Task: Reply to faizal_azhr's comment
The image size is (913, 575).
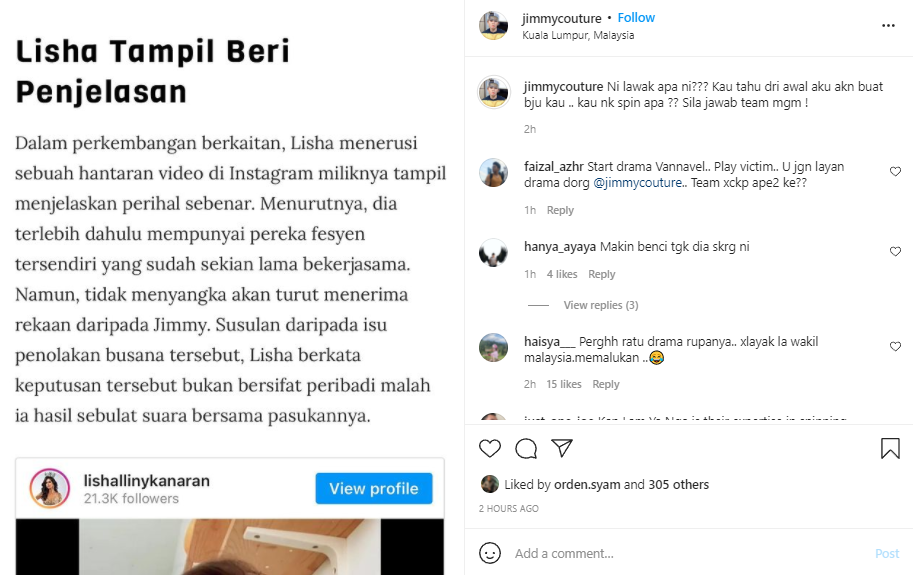Action: [x=560, y=210]
